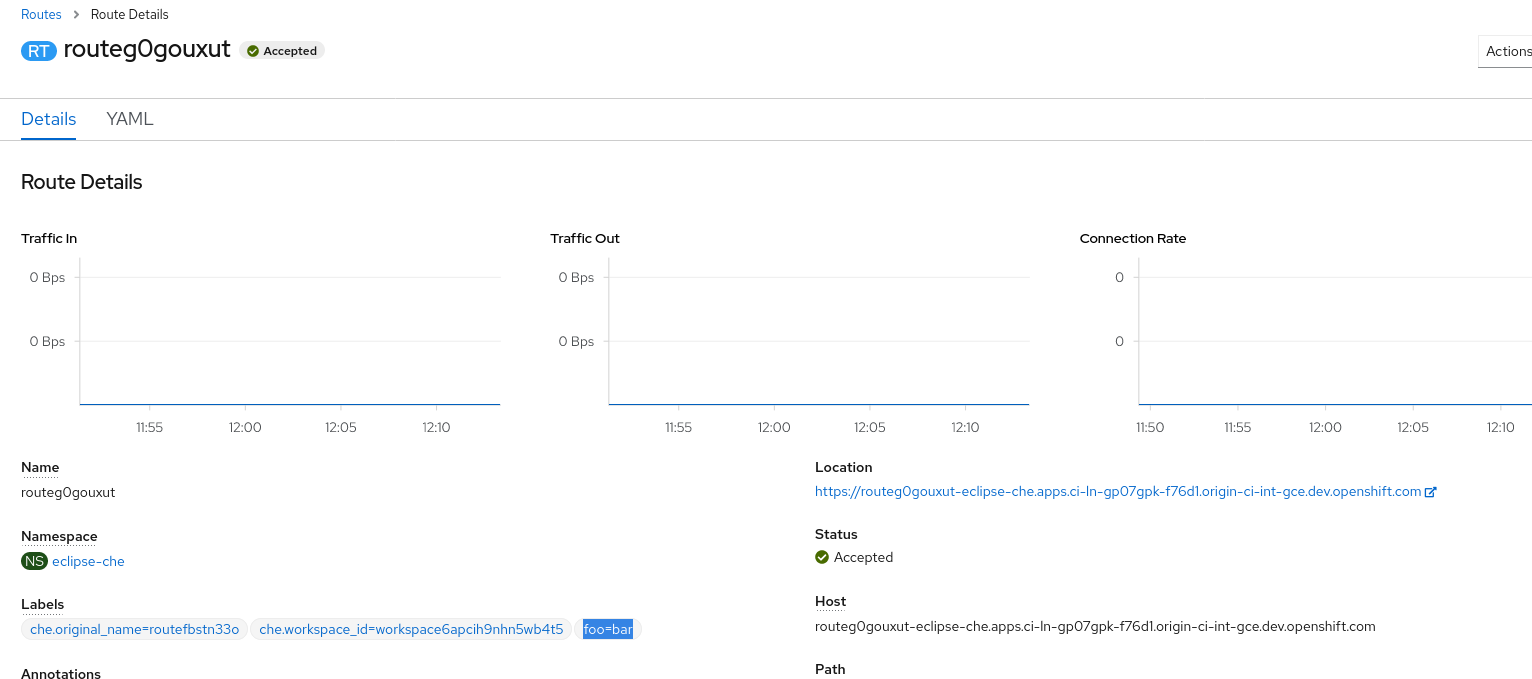This screenshot has height=679, width=1532.
Task: Select the che.workspace_id label chip
Action: click(x=411, y=629)
